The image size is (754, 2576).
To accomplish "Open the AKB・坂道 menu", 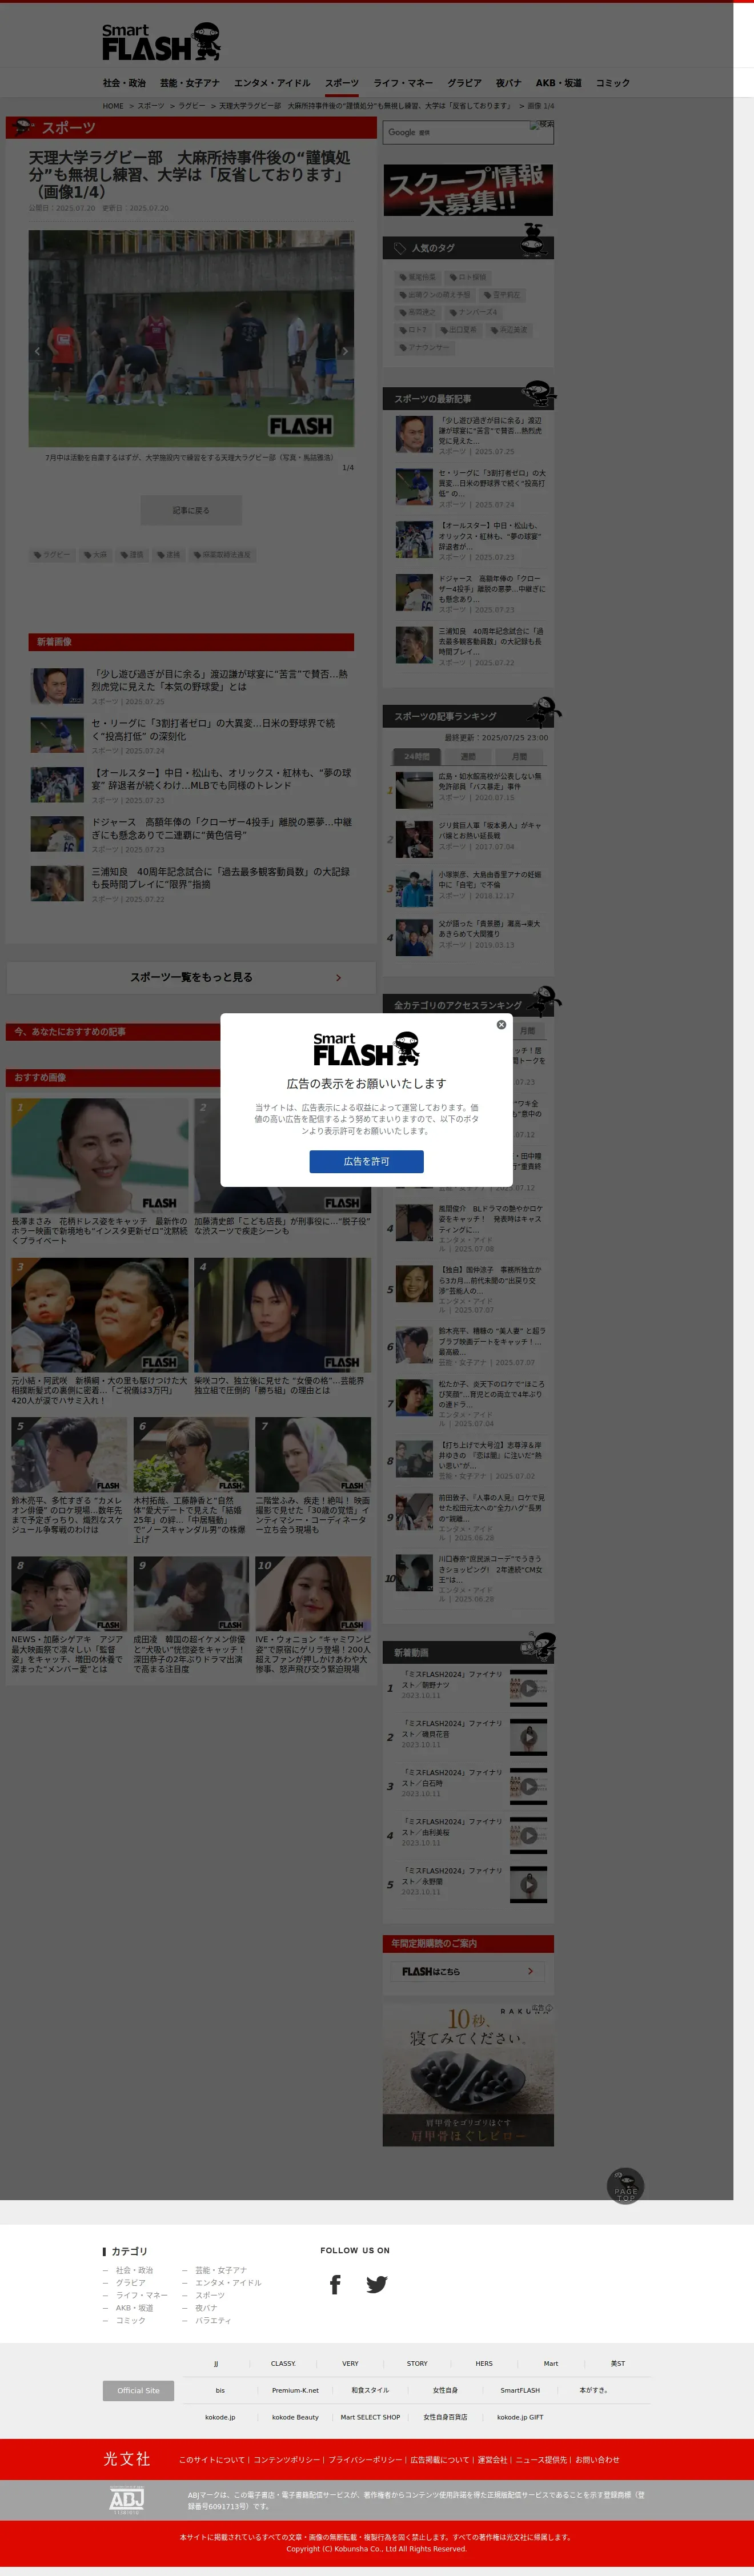I will (x=558, y=83).
